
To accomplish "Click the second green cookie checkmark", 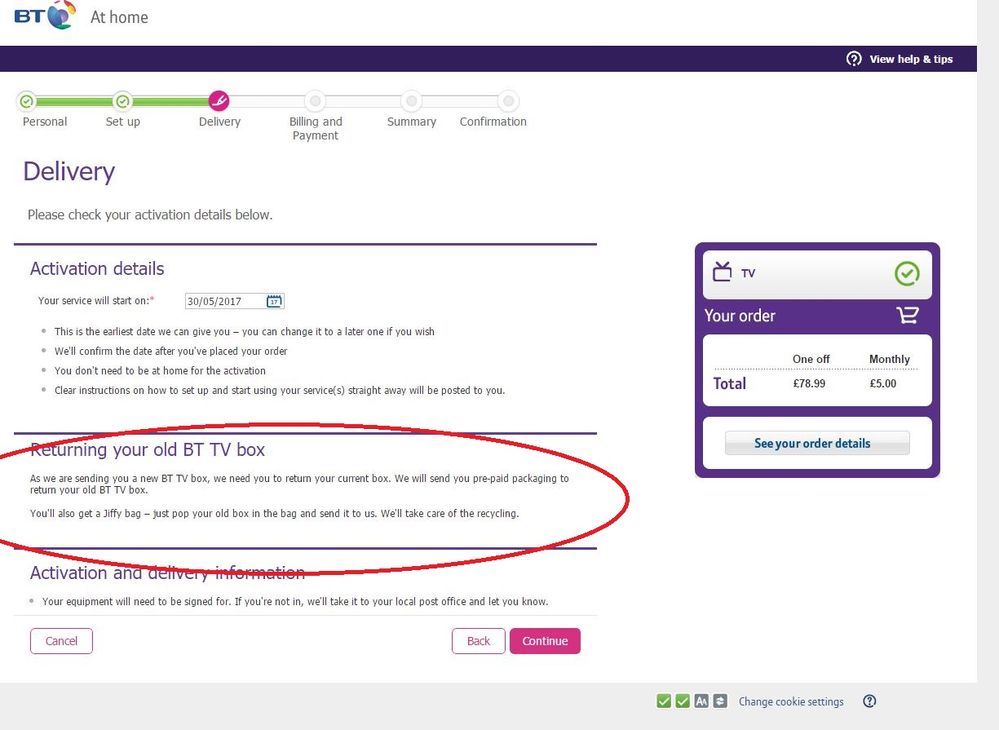I will pyautogui.click(x=682, y=701).
